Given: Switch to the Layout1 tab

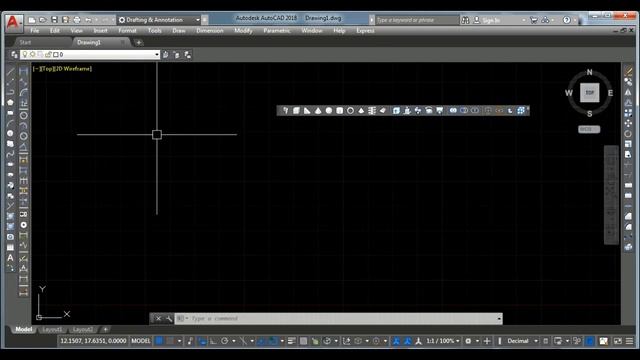Looking at the screenshot, I should coord(52,329).
